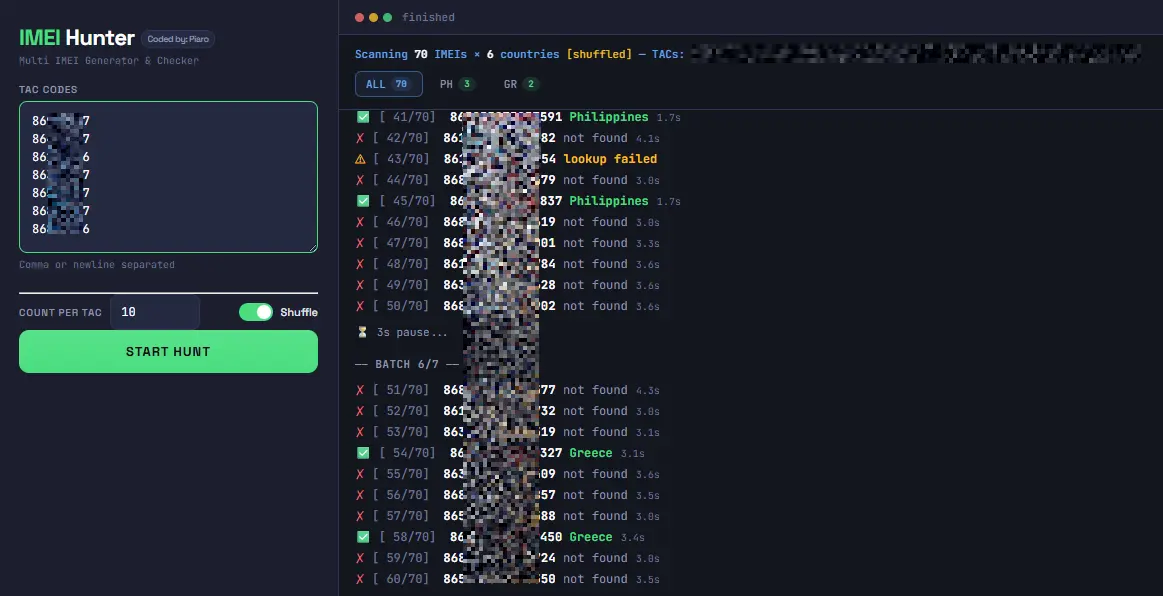Click the Philippines result on row 45/70
Viewport: 1163px width, 596px height.
pos(609,201)
